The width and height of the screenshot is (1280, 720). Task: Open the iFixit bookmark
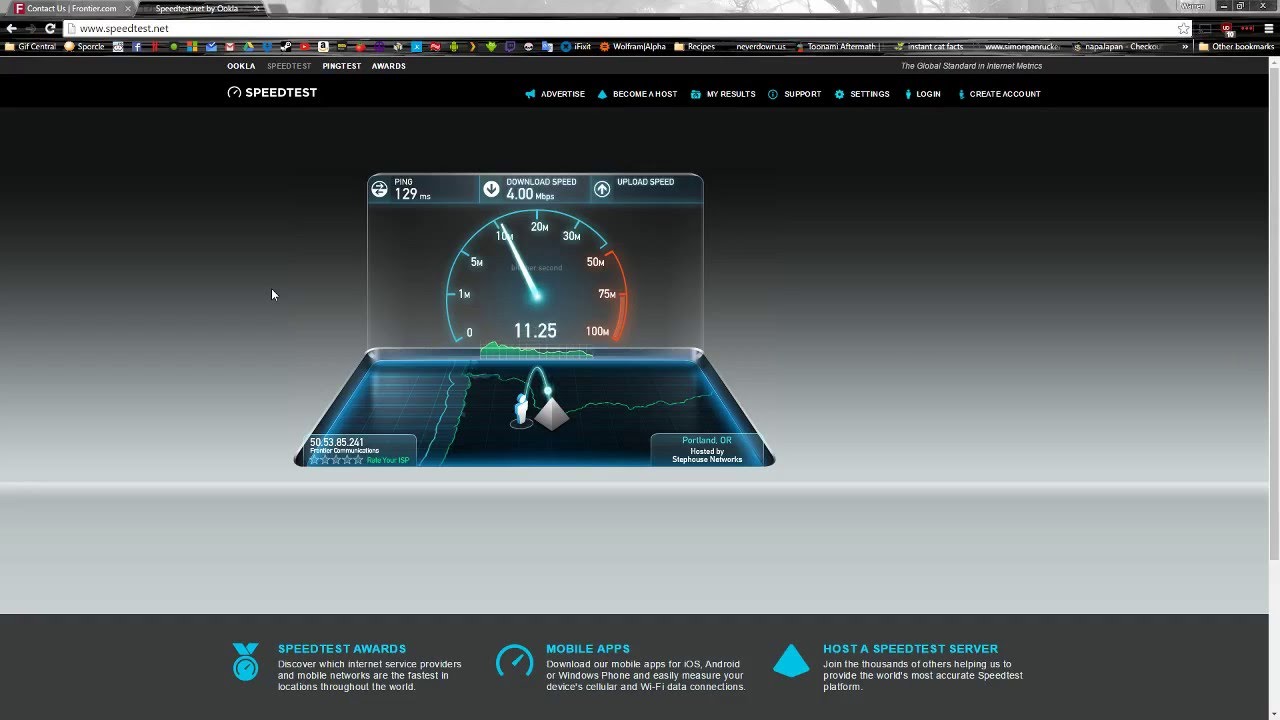coord(576,46)
